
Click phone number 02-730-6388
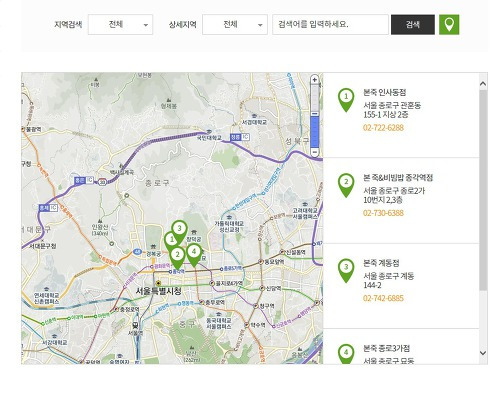pyautogui.click(x=383, y=213)
